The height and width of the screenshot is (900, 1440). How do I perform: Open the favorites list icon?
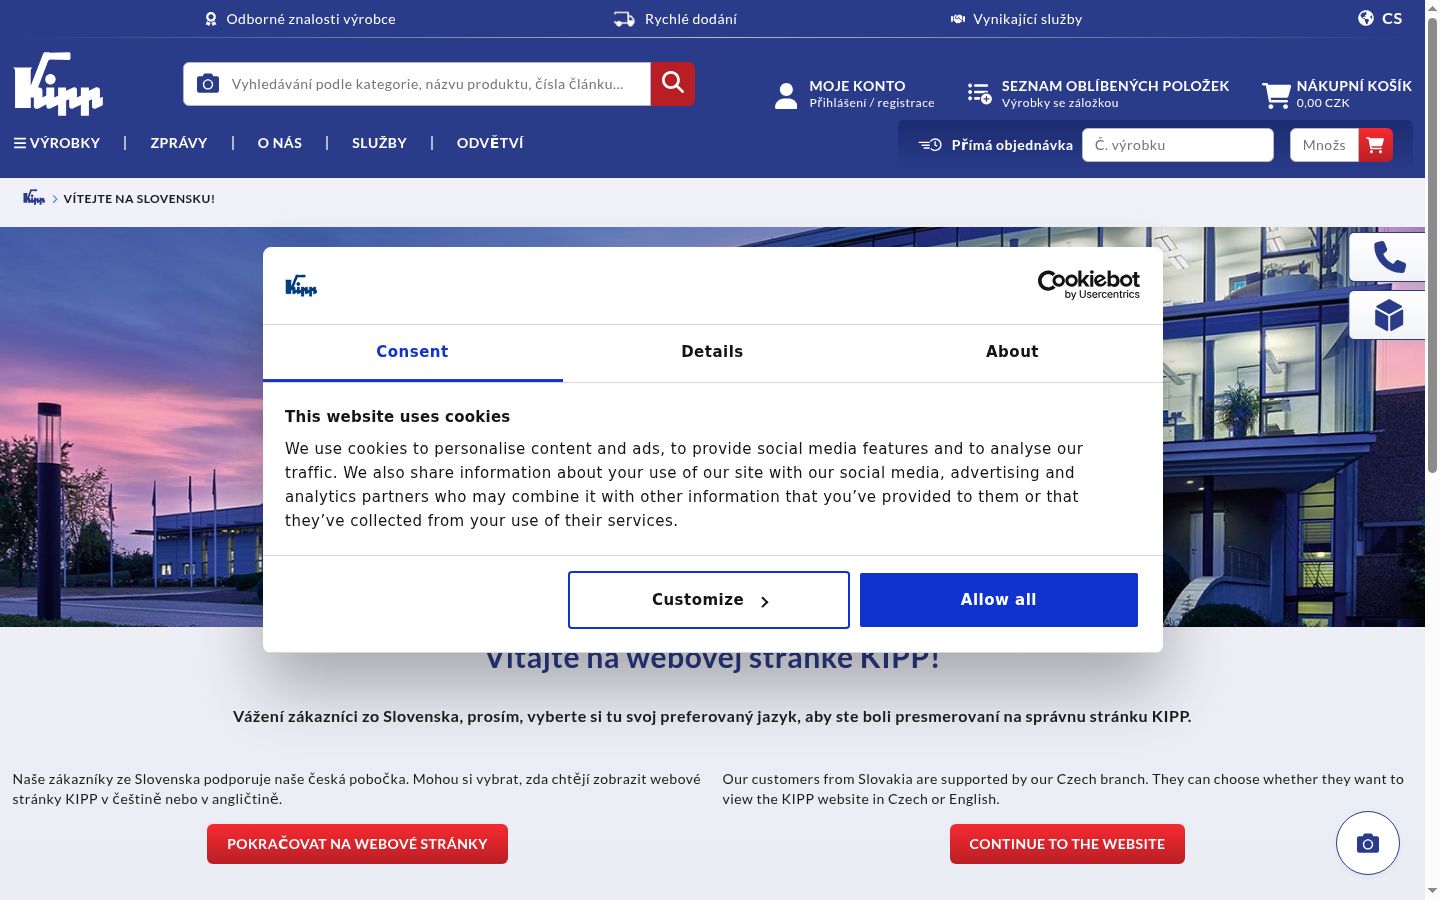pos(979,94)
